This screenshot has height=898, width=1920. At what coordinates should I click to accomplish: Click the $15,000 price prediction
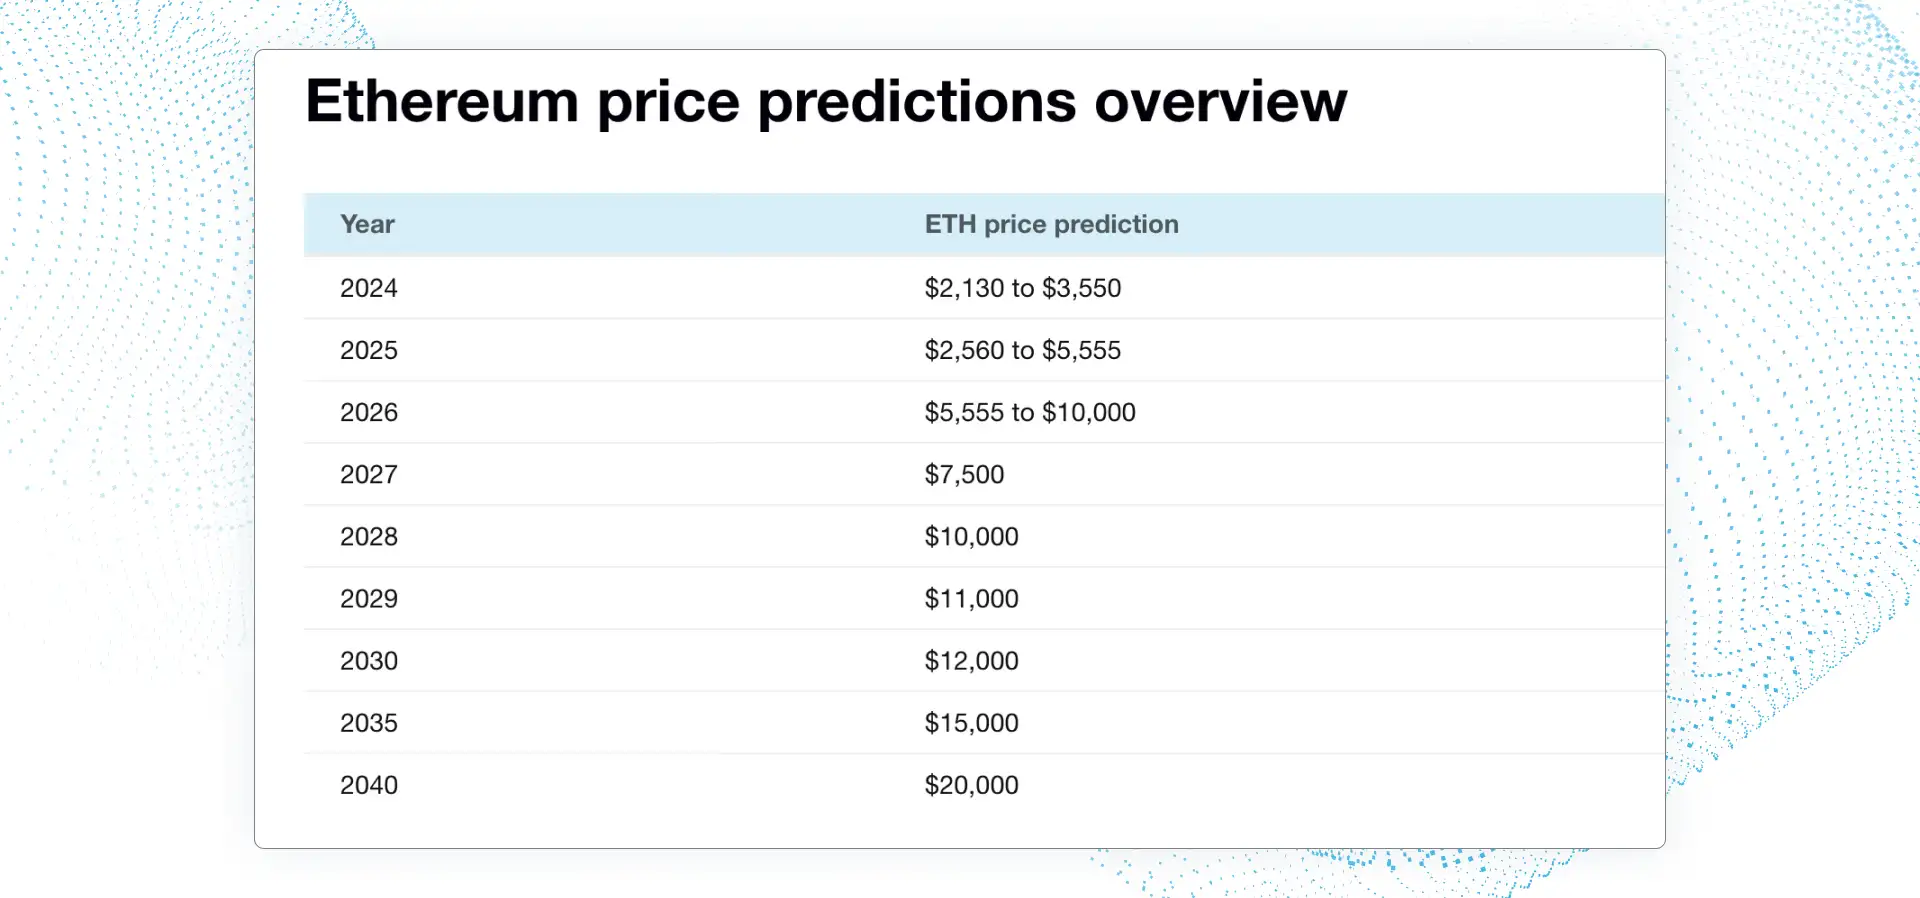pyautogui.click(x=971, y=723)
